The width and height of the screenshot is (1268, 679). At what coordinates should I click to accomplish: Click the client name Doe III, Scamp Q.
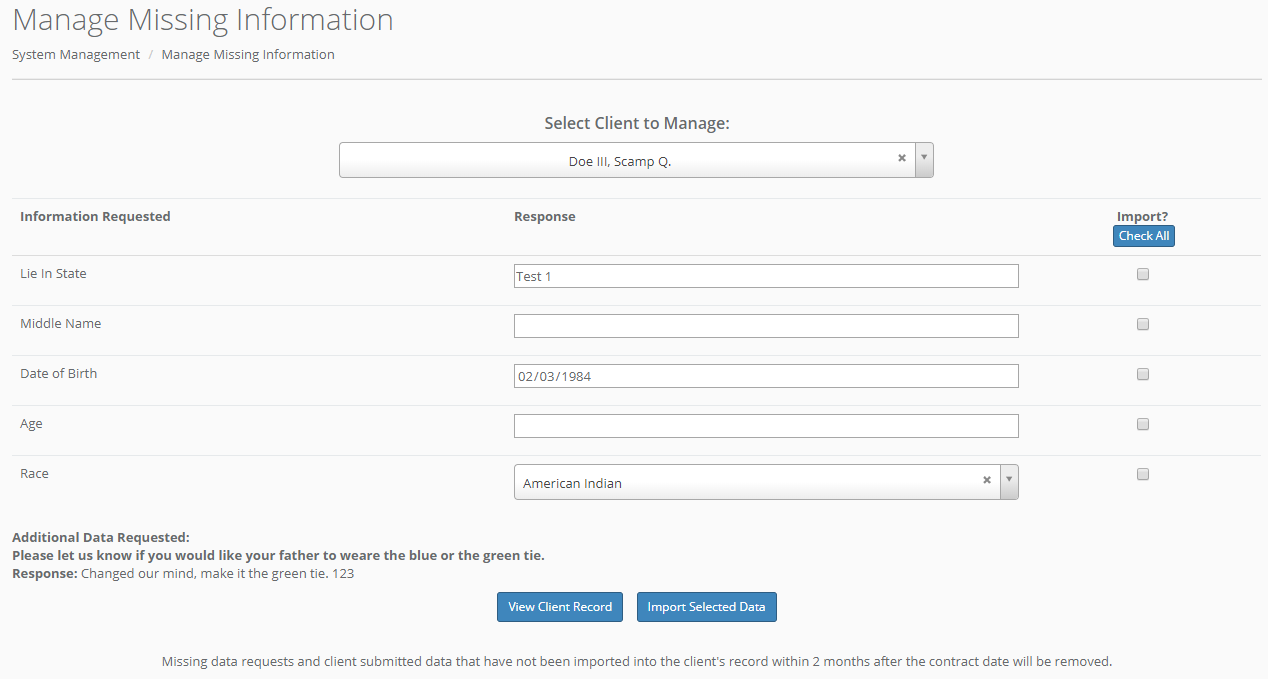(620, 161)
